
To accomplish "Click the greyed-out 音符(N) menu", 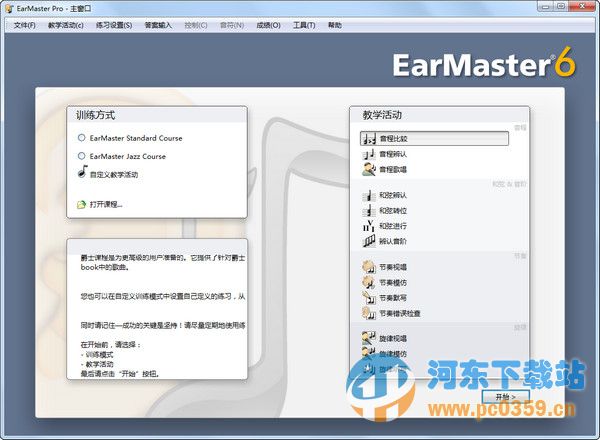I will pos(232,25).
